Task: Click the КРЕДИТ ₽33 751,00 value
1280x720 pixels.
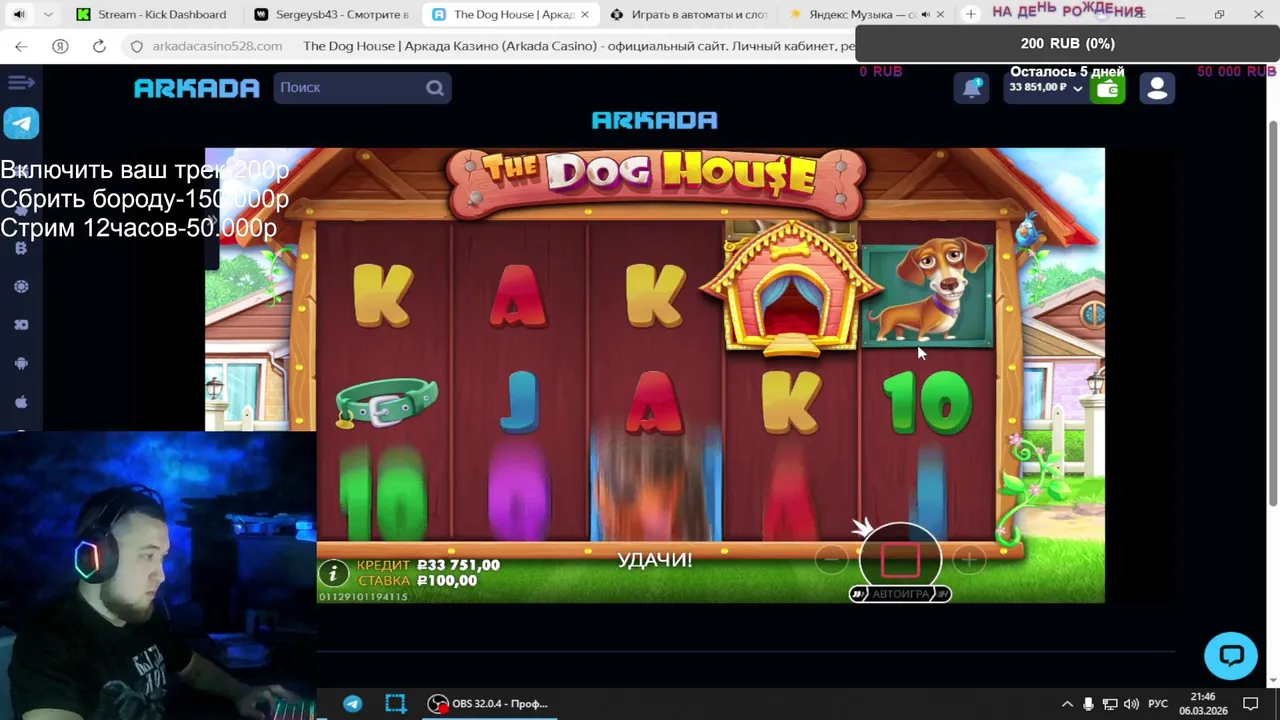Action: click(x=428, y=565)
